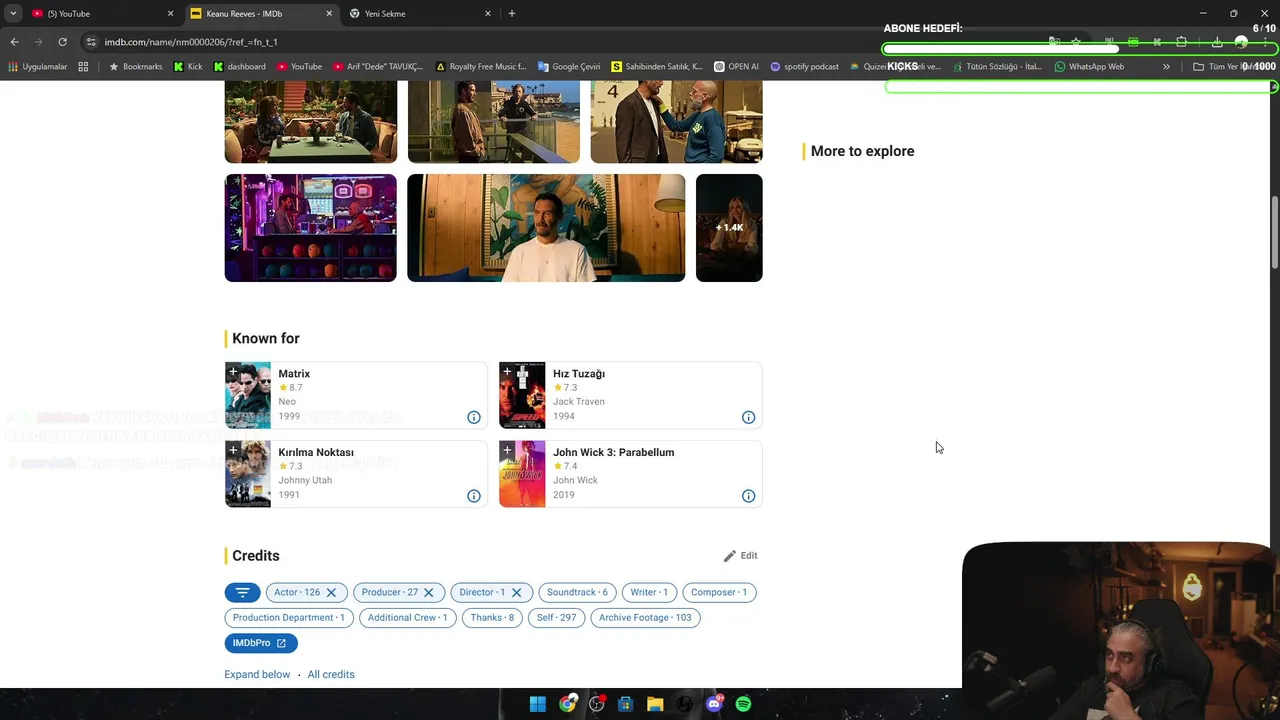Enable the Soundtrack · 6 filter chip
This screenshot has height=720, width=1280.
(x=577, y=593)
